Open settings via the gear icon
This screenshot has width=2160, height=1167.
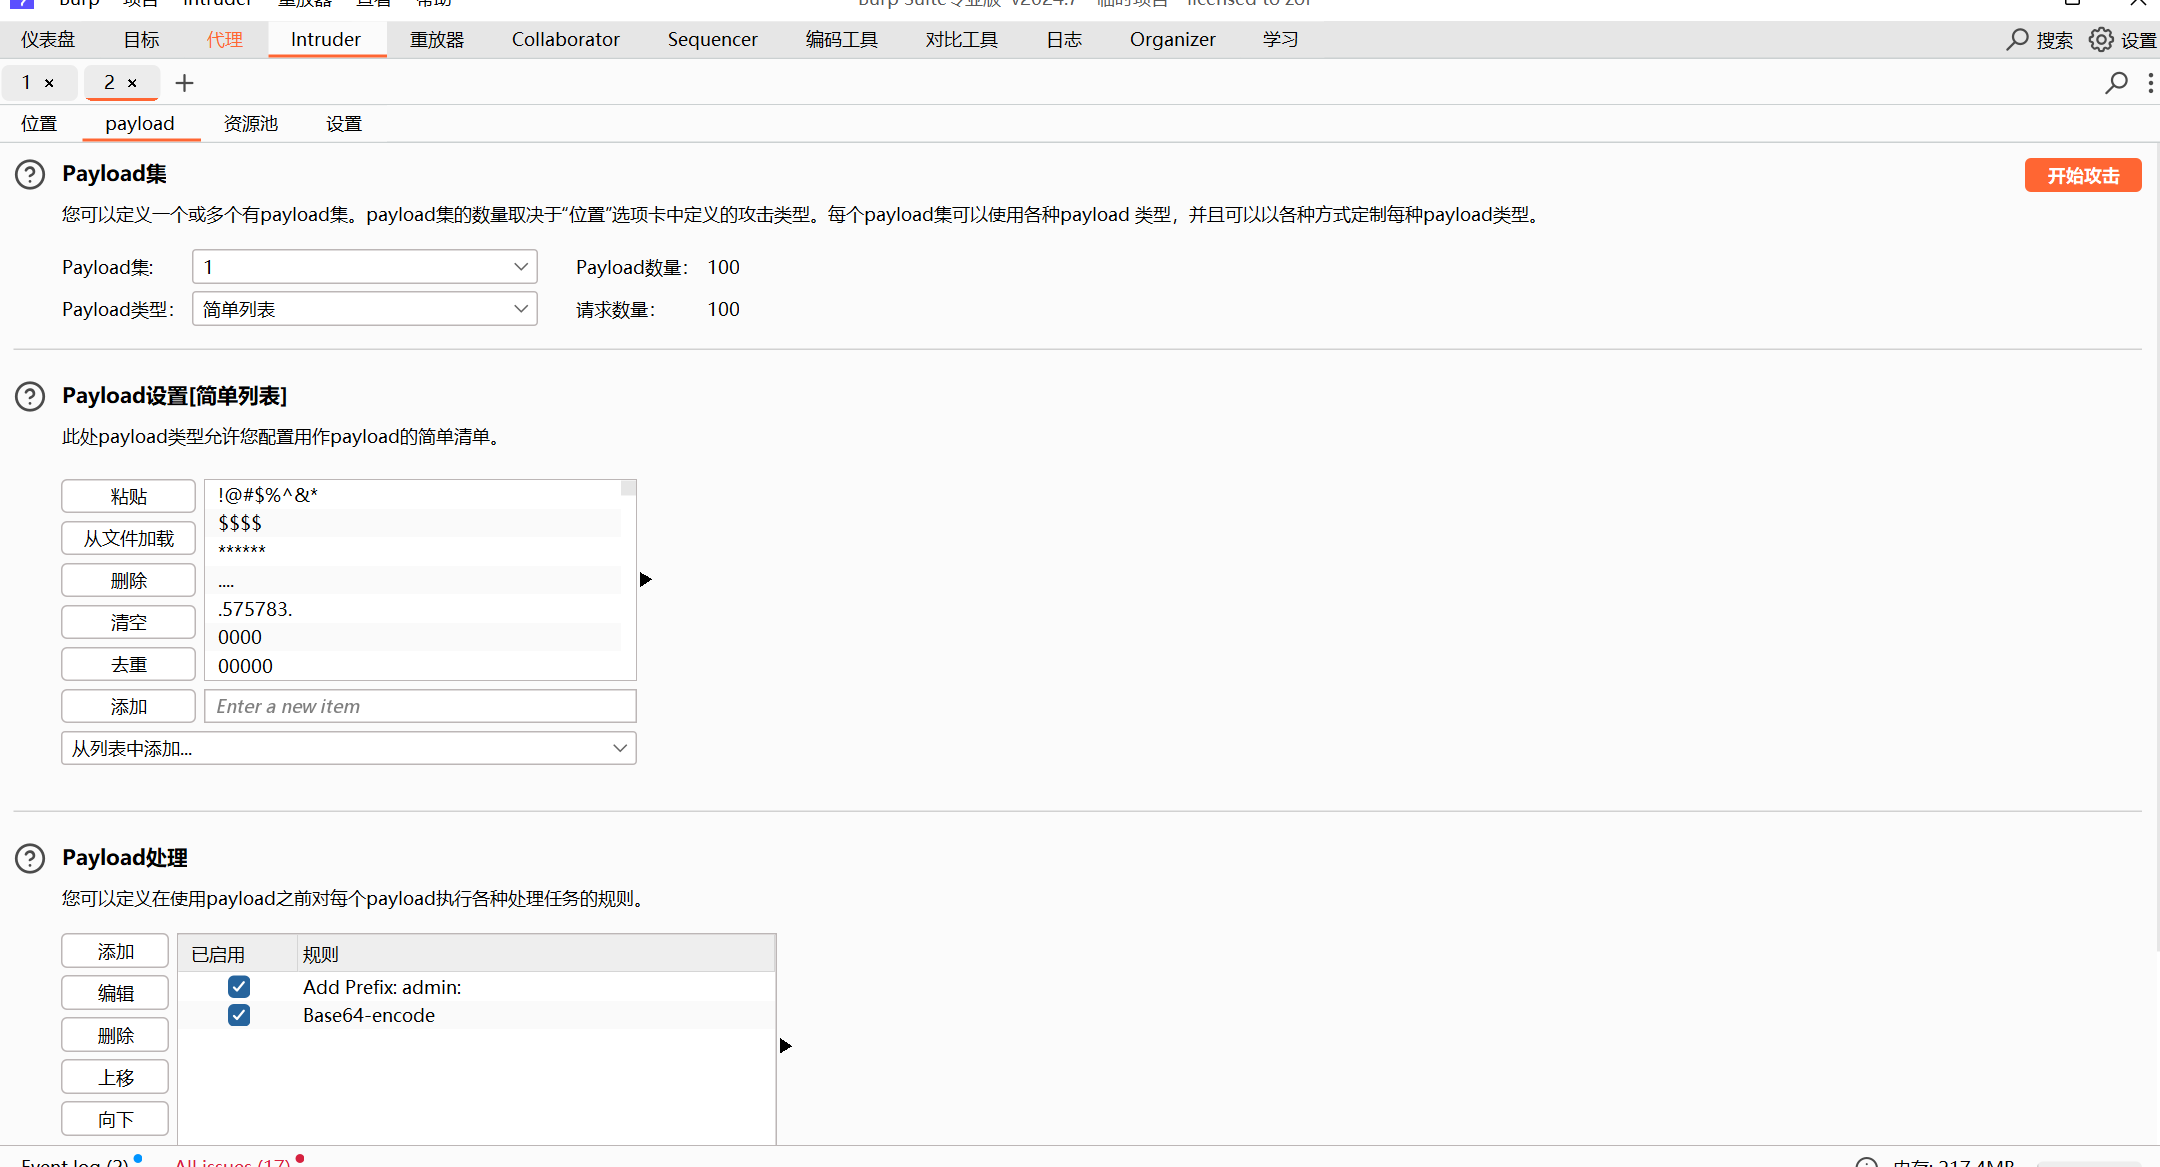[x=2101, y=40]
